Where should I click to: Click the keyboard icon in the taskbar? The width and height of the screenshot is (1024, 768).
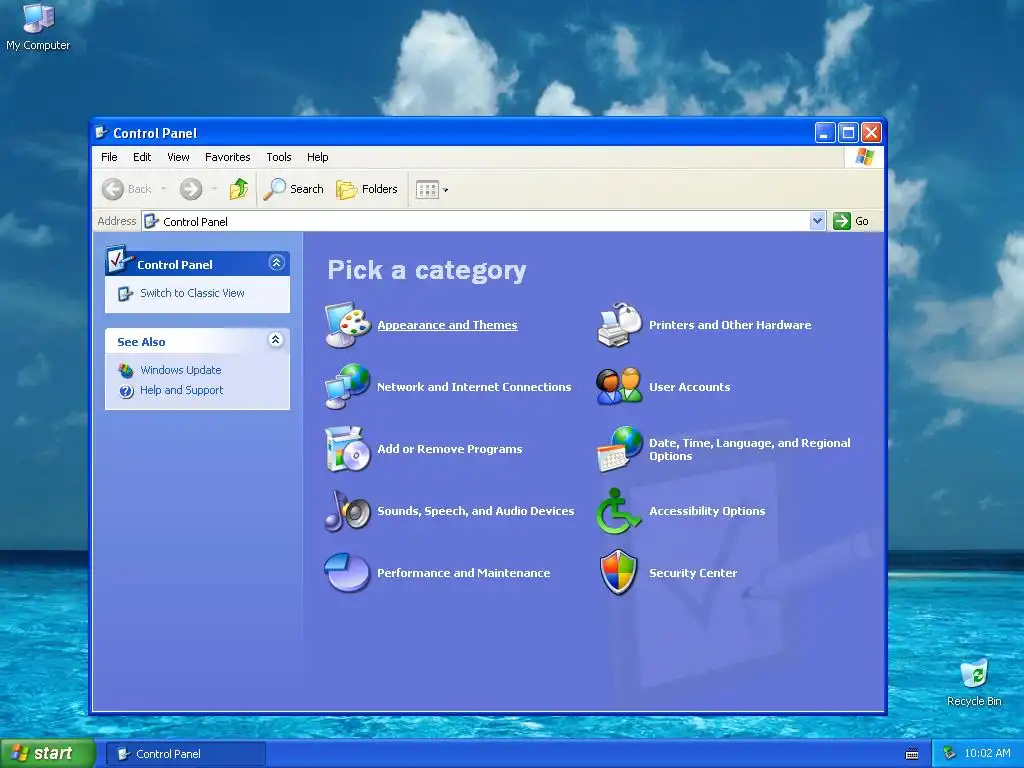pyautogui.click(x=912, y=754)
